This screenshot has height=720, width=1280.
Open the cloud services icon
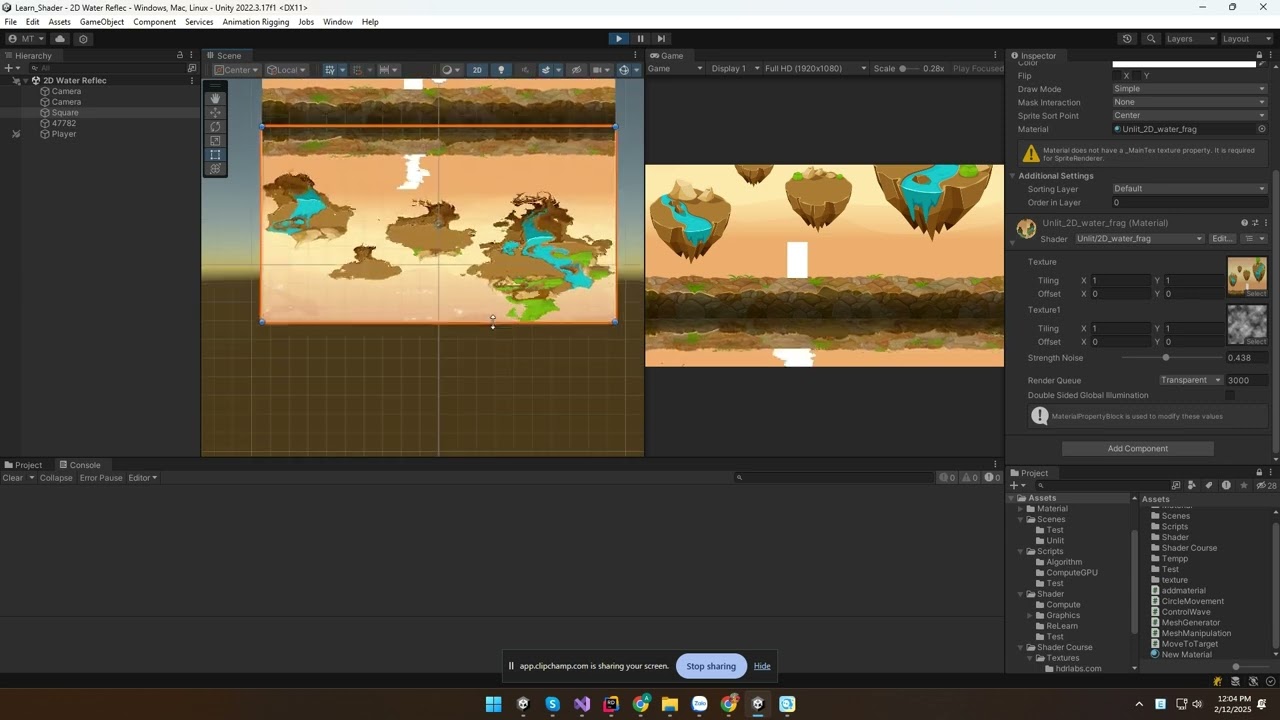[60, 39]
